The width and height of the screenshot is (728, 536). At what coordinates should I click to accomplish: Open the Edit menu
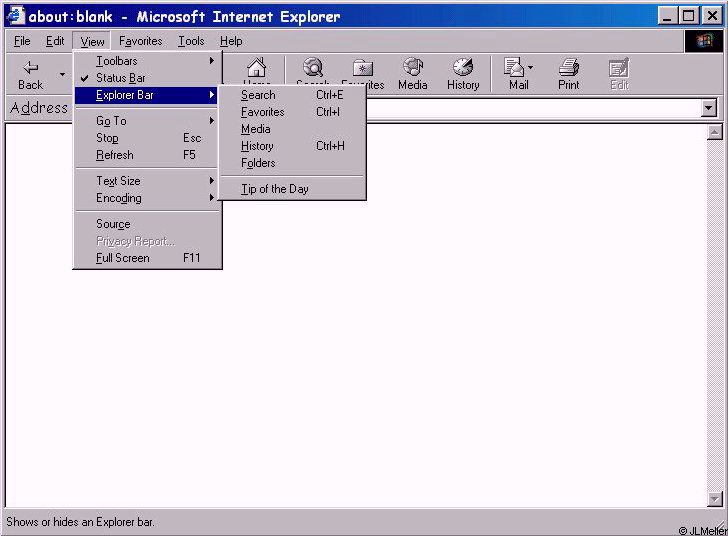[x=55, y=41]
